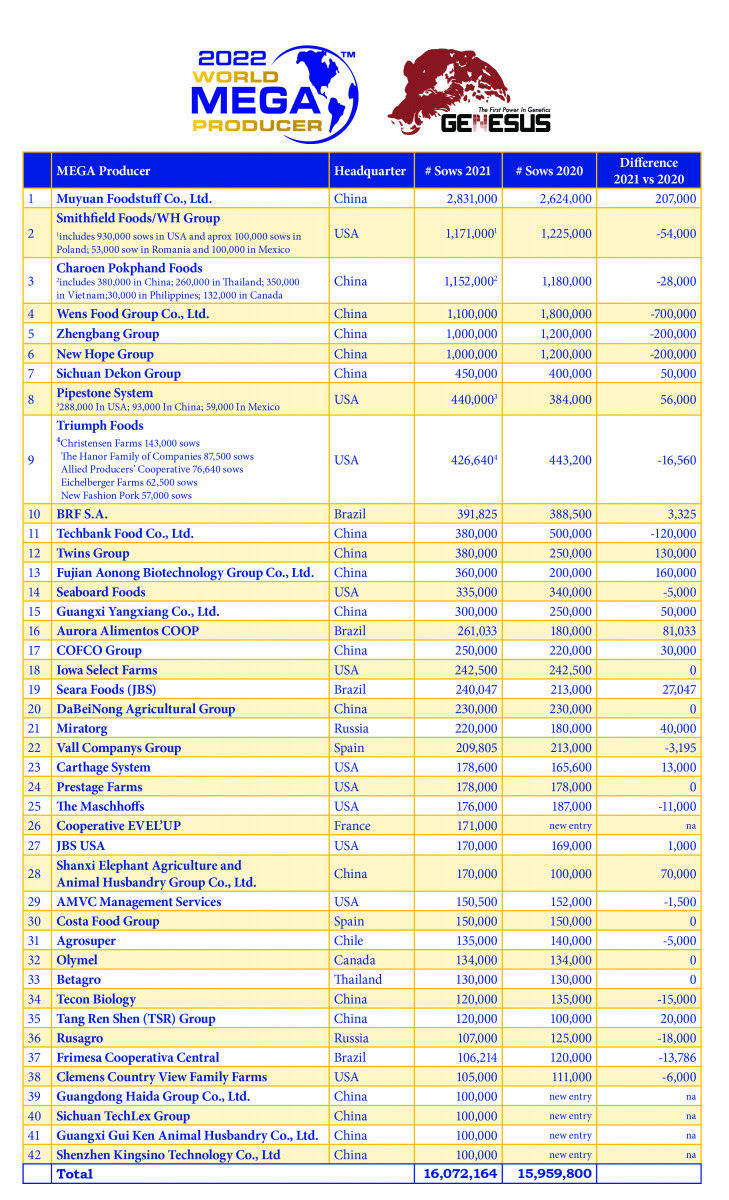The image size is (729, 1200).
Task: Click the 2022 World Mega Producer logo
Action: [271, 92]
